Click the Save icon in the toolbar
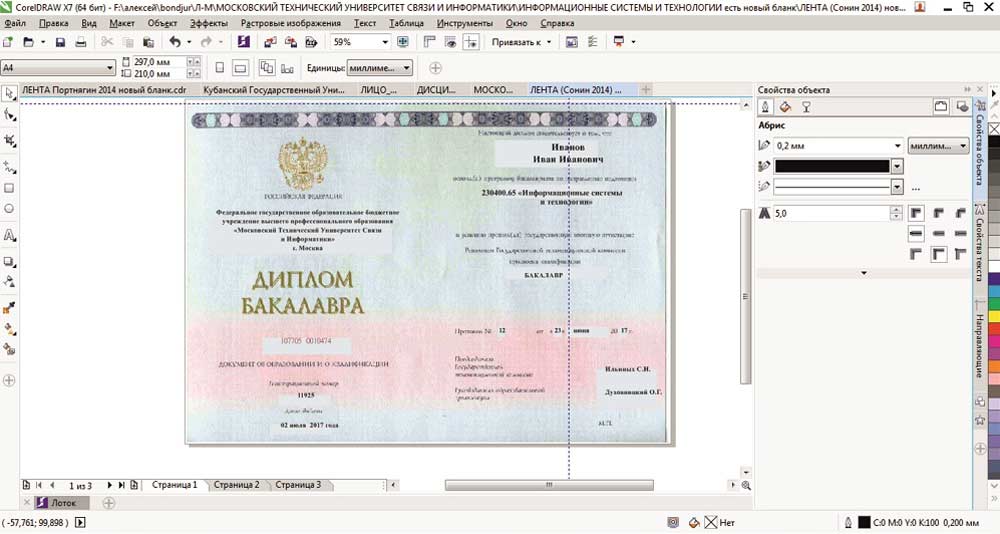The height and width of the screenshot is (534, 1000). [61, 42]
